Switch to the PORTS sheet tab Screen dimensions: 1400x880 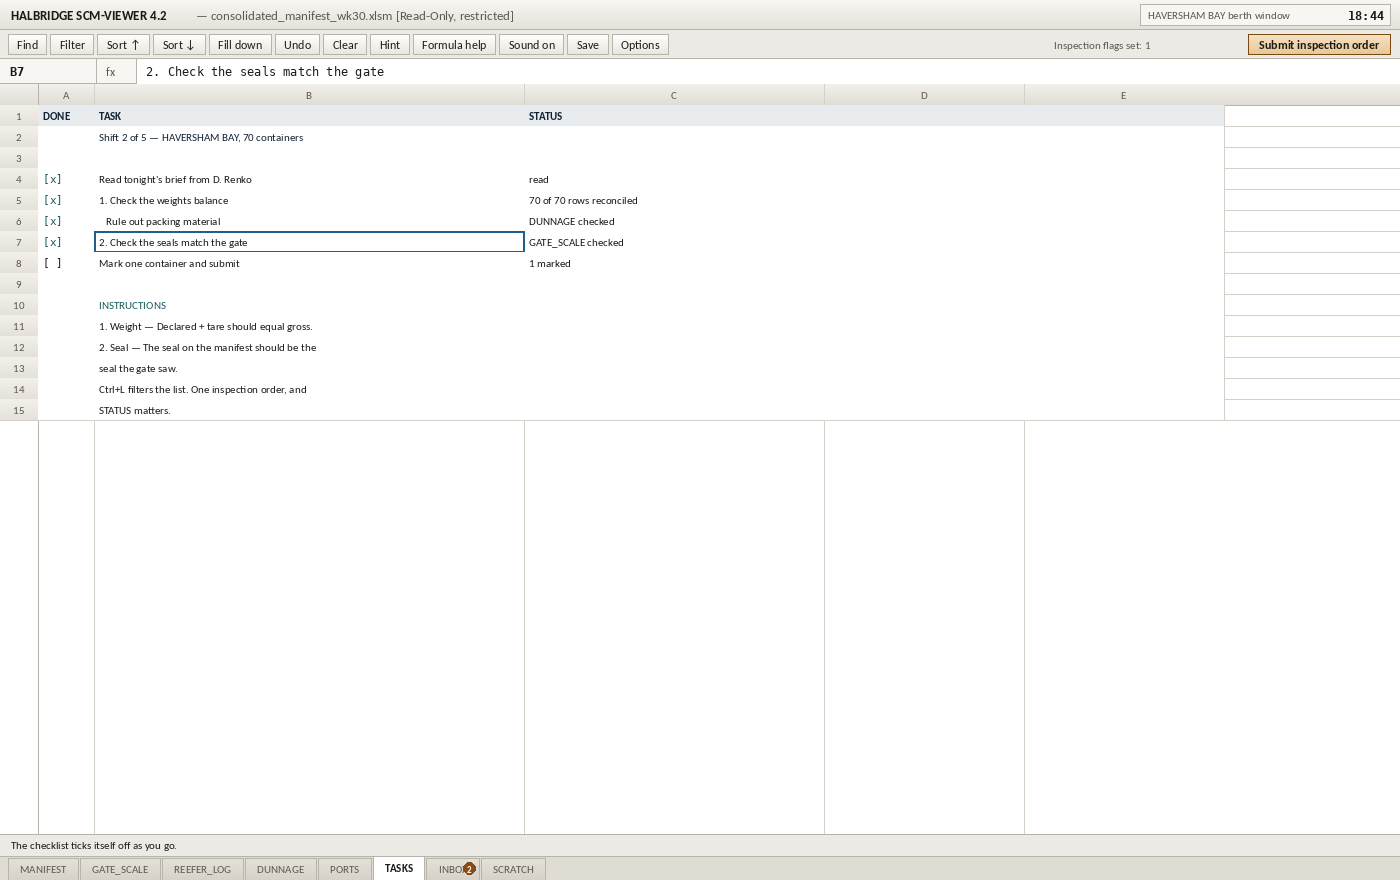point(344,869)
